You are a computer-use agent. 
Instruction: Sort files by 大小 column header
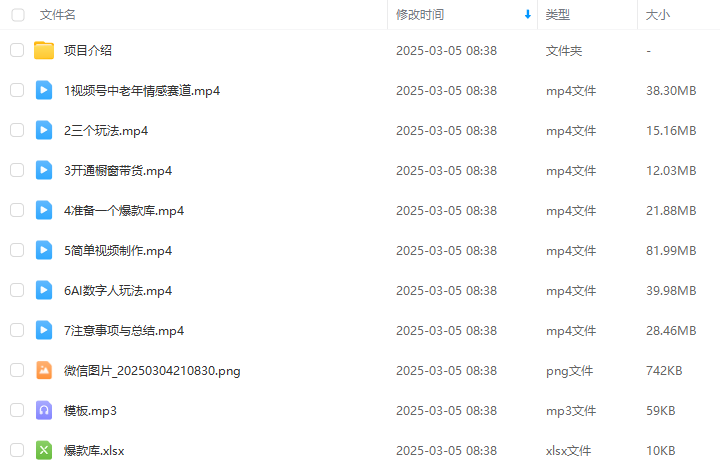point(658,15)
